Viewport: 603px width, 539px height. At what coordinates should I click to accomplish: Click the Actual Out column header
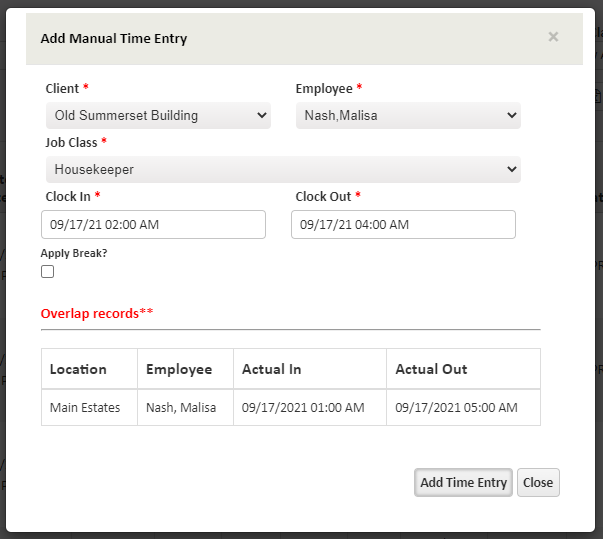click(x=431, y=369)
